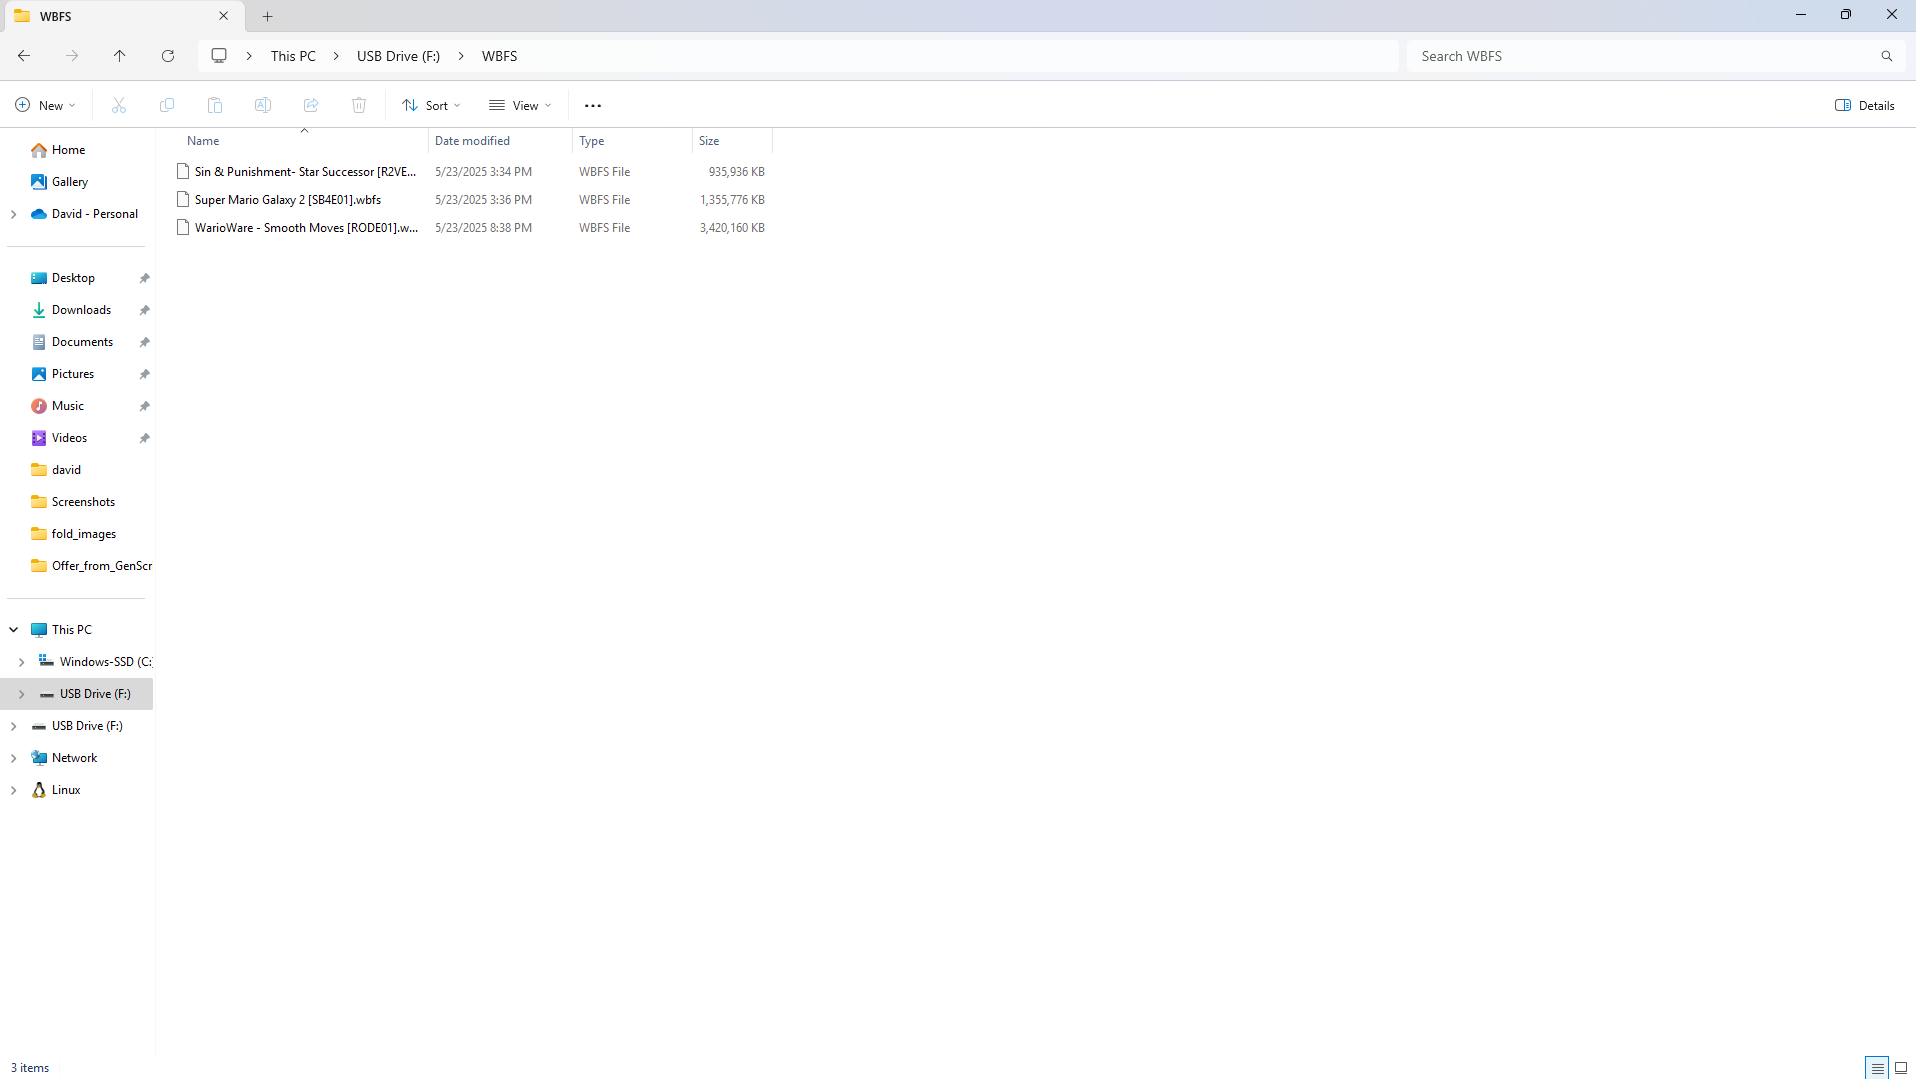The image size is (1916, 1079).
Task: Open the View dropdown
Action: tap(520, 105)
